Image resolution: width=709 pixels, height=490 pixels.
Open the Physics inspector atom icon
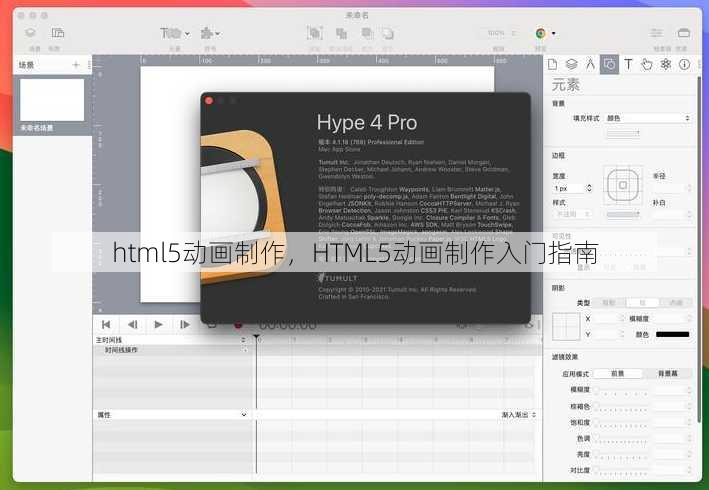coord(666,64)
